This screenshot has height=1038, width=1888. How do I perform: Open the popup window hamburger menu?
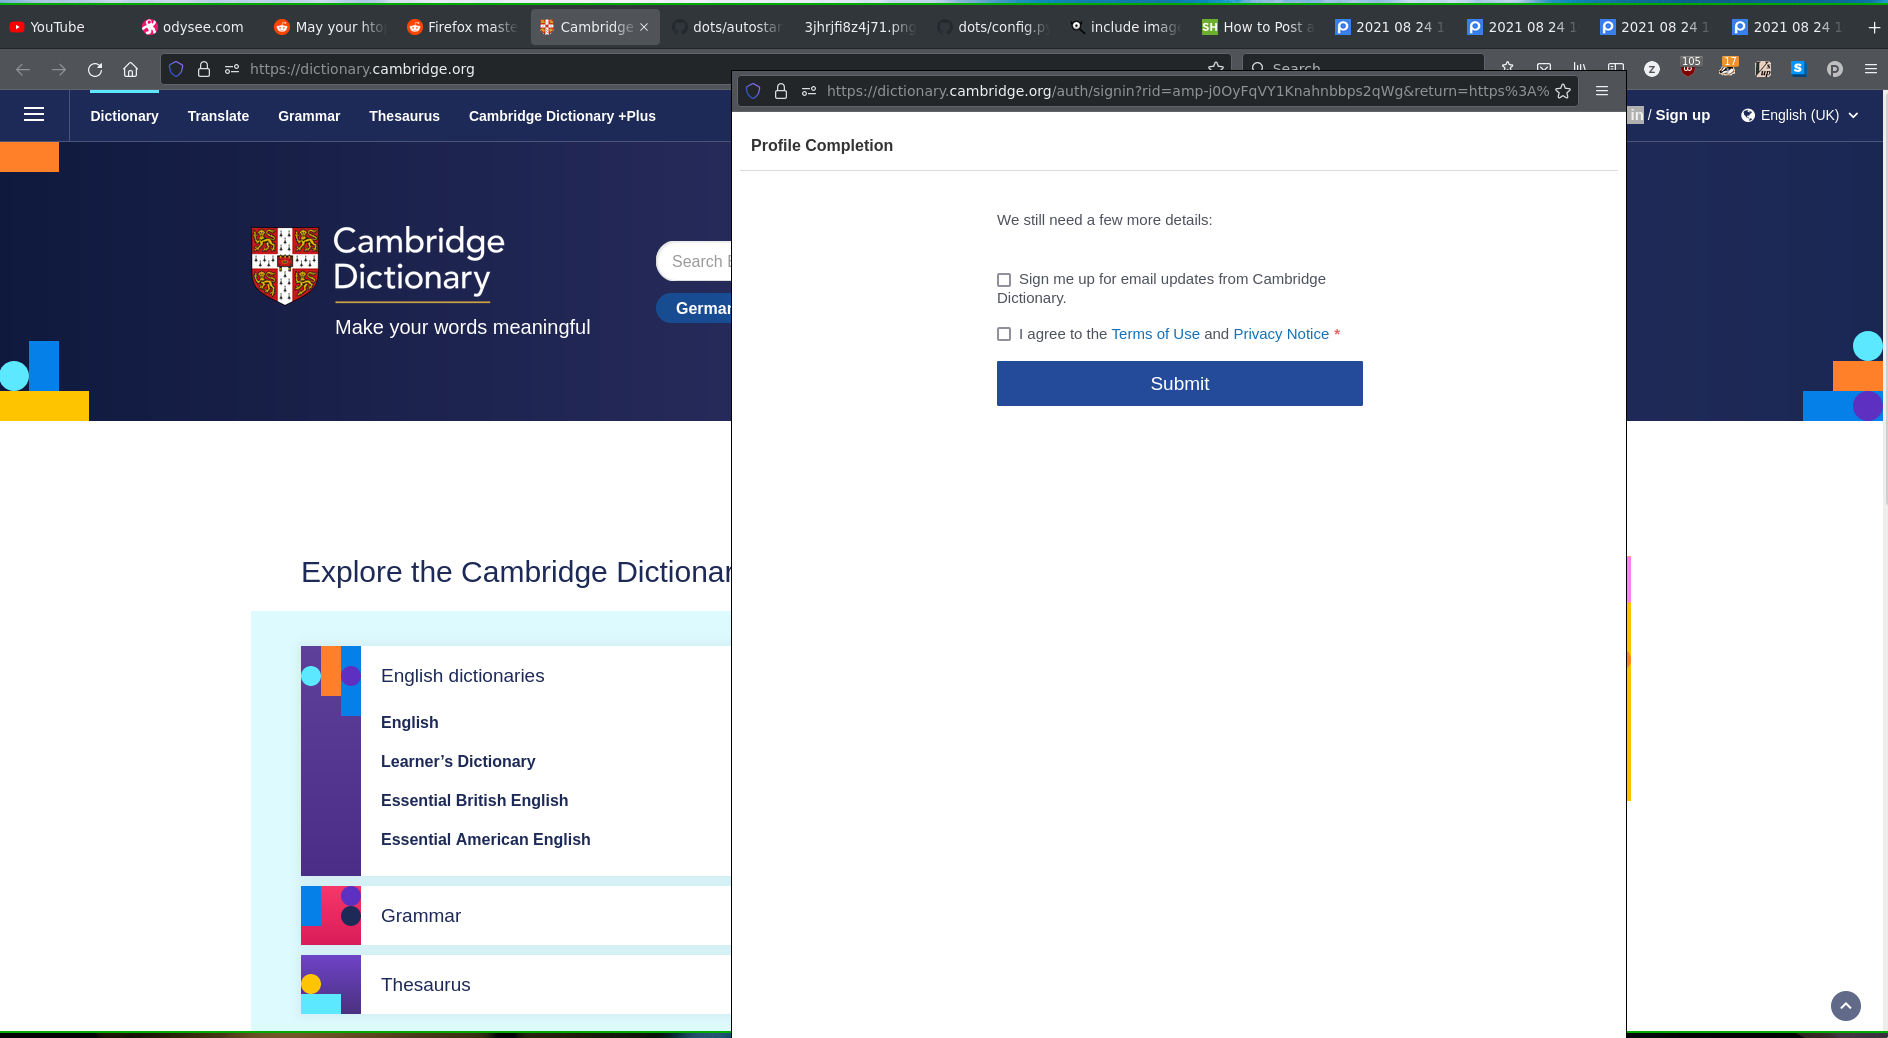[1602, 91]
